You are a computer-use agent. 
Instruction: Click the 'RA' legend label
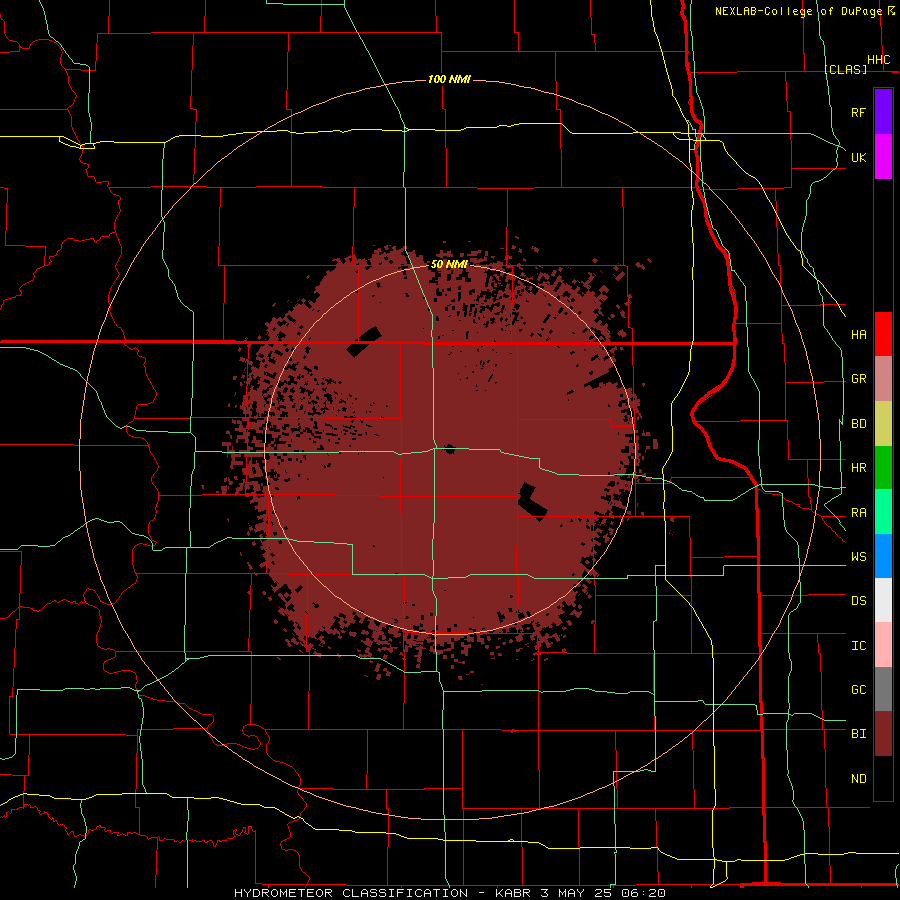tap(858, 513)
